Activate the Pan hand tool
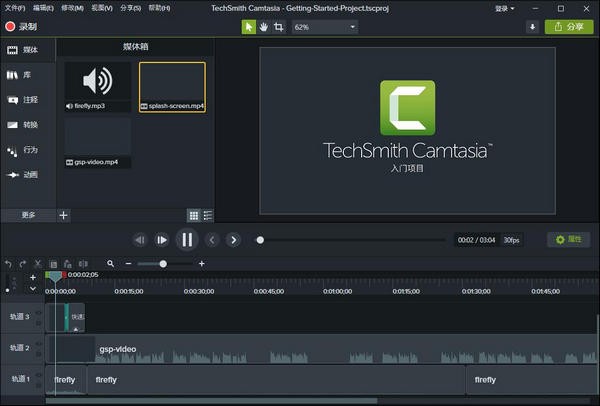 (x=264, y=27)
